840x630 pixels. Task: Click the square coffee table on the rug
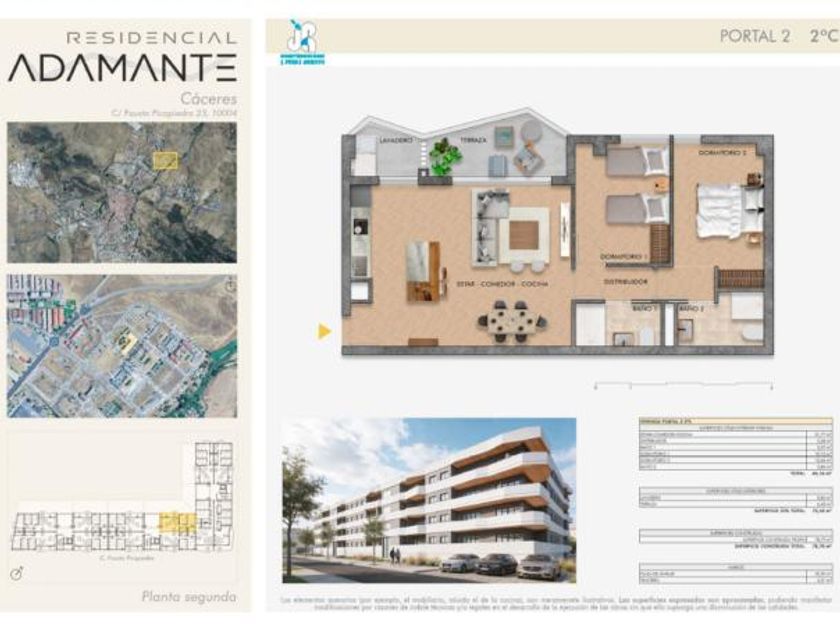523,235
